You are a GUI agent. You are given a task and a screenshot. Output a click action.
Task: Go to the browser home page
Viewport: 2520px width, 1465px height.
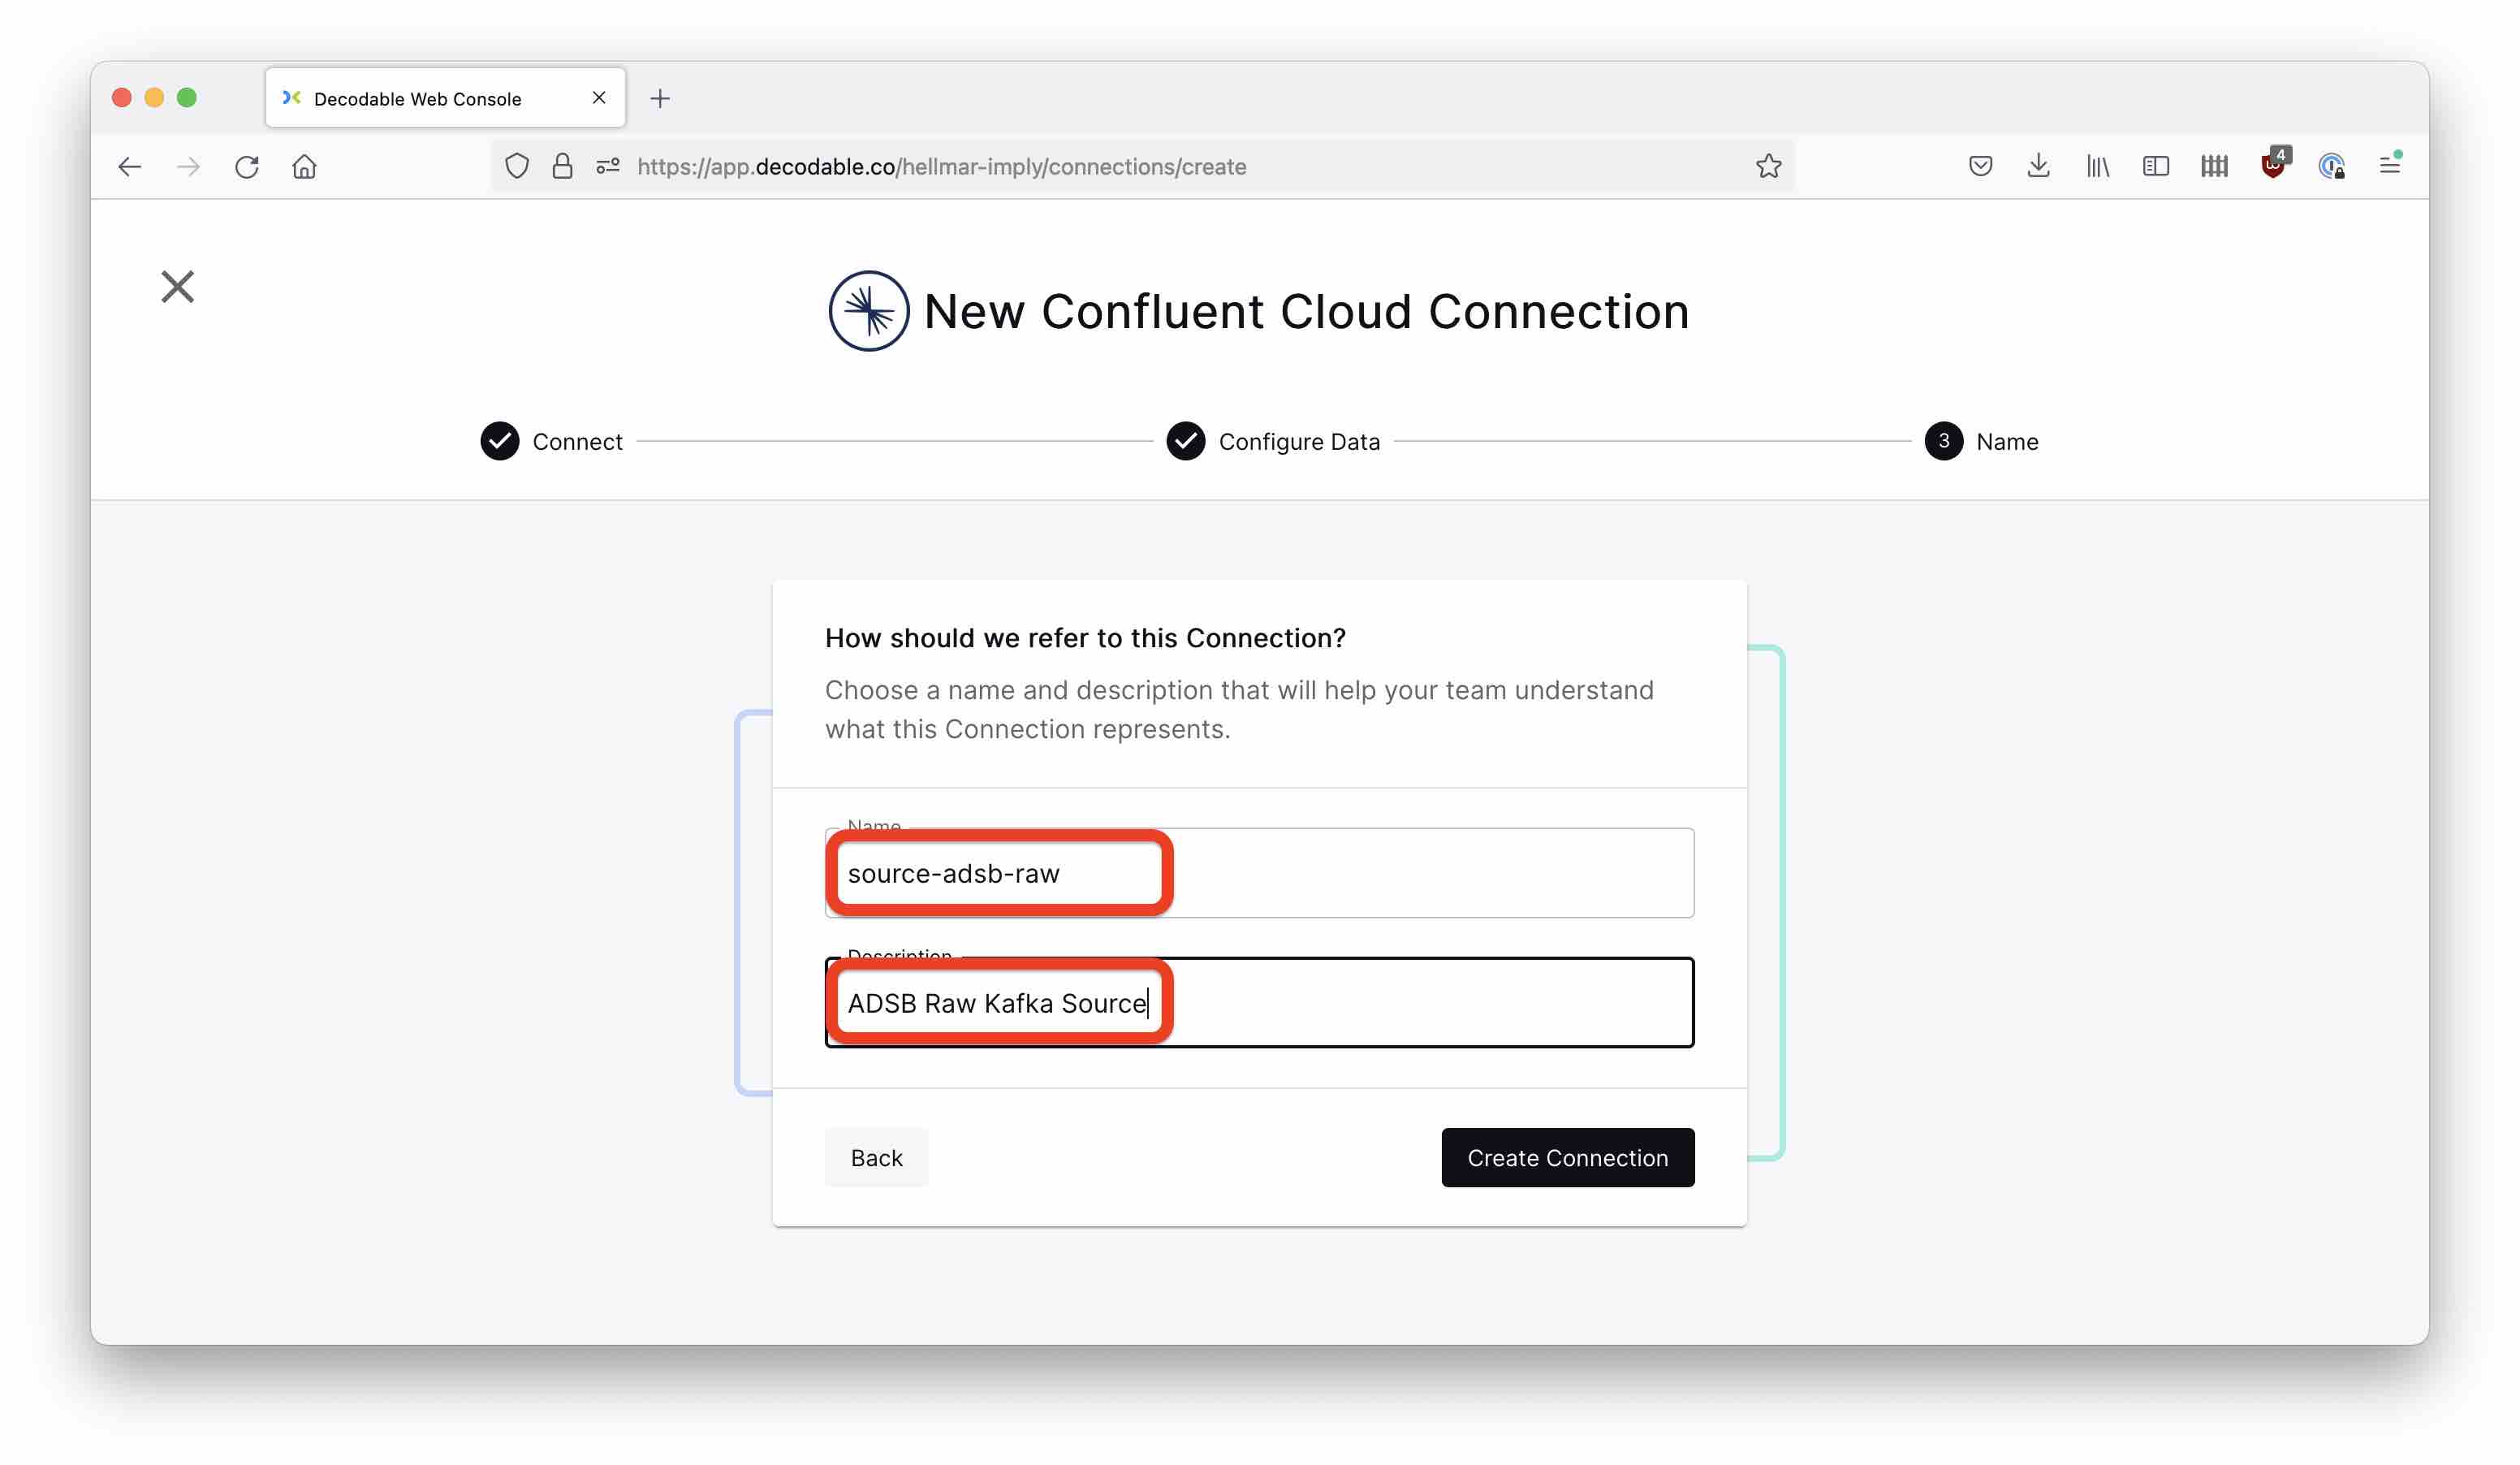point(304,166)
